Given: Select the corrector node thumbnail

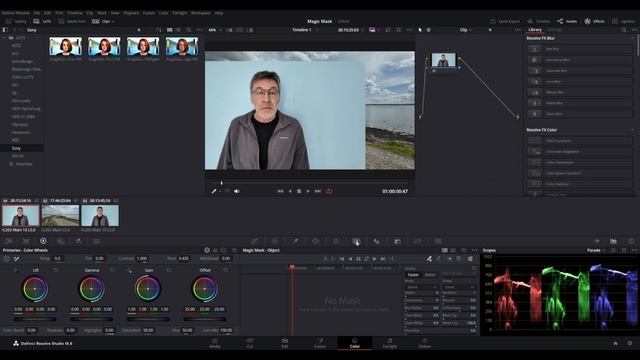Looking at the screenshot, I should 443,60.
